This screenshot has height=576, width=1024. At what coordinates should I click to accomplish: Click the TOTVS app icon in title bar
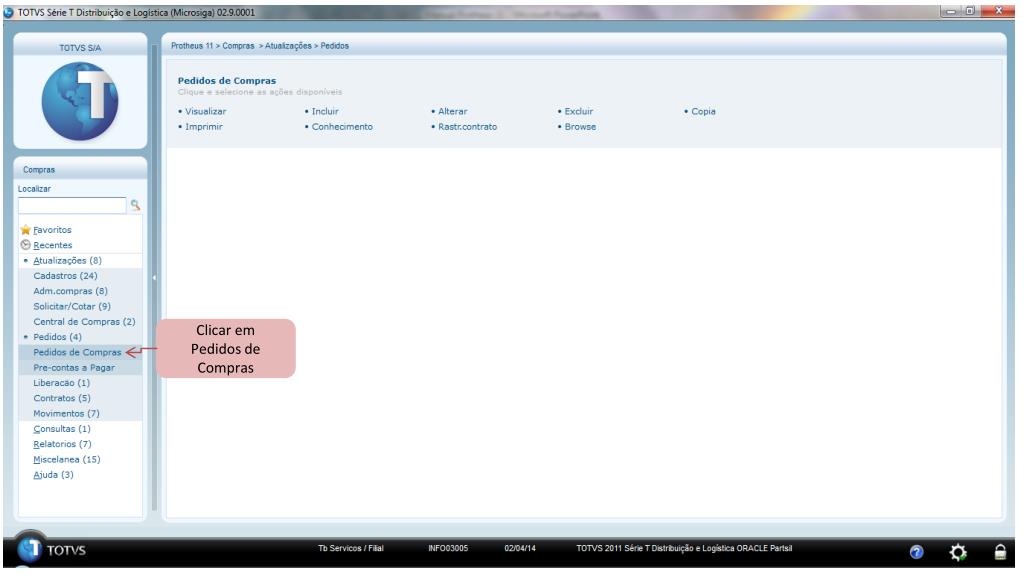(x=8, y=12)
